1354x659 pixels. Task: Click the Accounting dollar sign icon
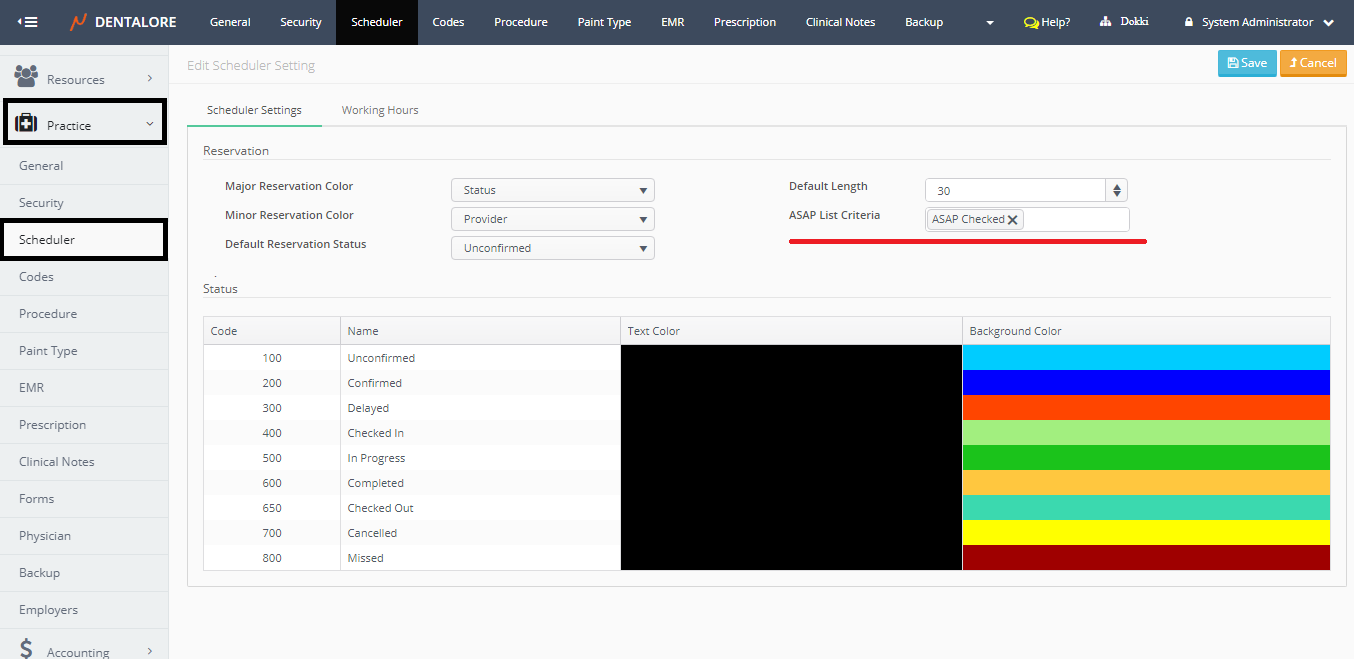27,650
